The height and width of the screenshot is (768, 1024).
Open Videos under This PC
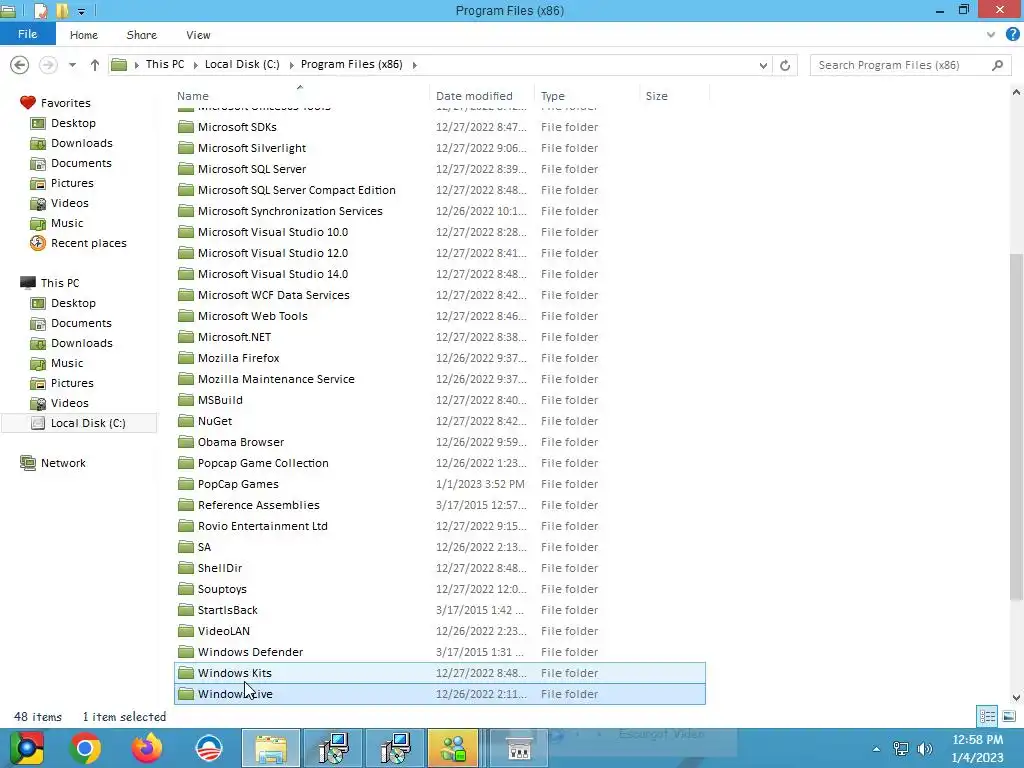pos(69,403)
